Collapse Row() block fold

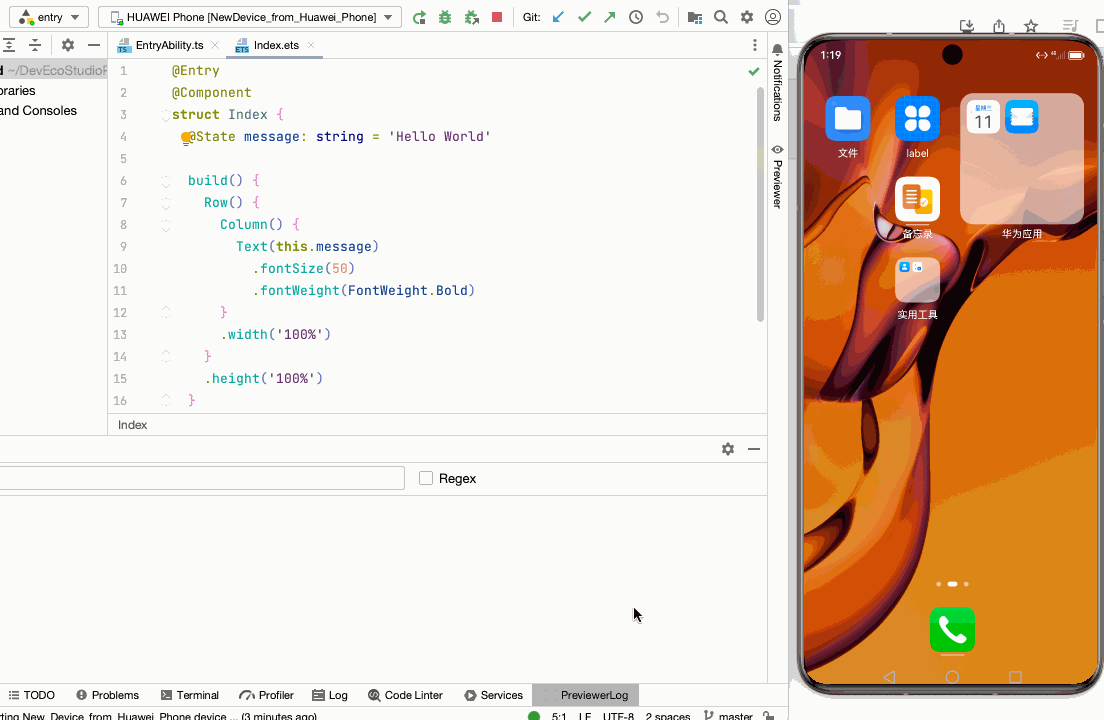165,203
